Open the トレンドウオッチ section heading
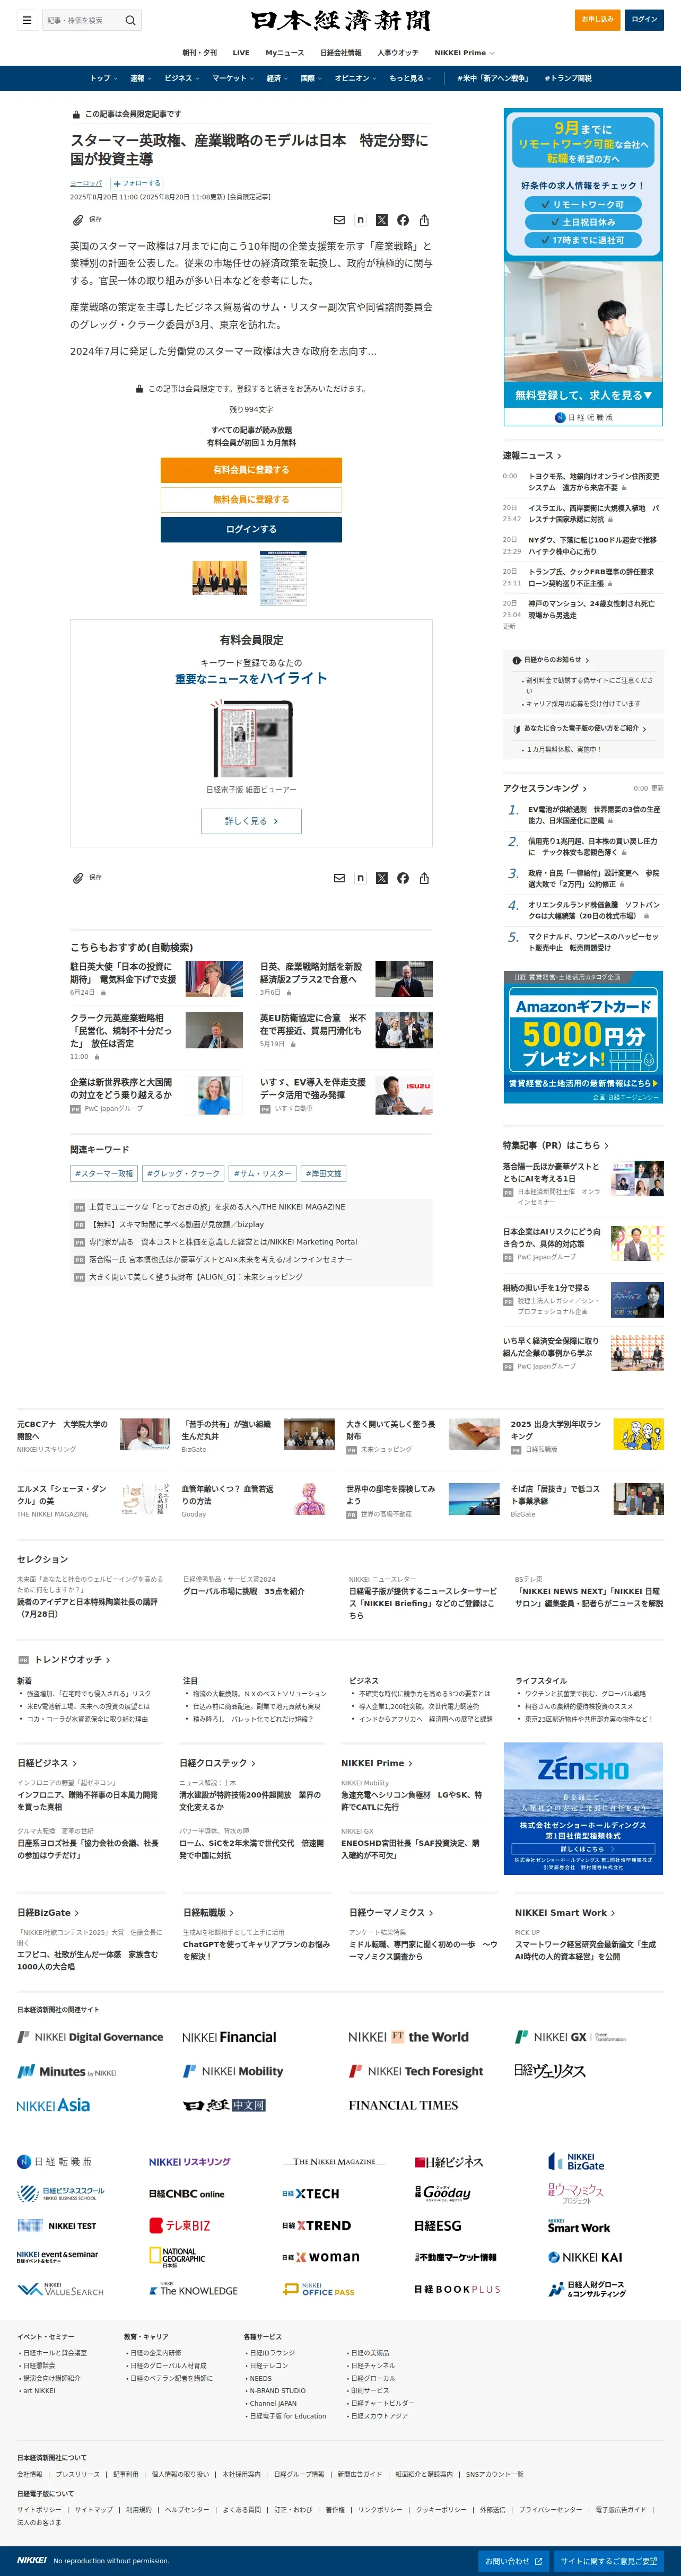The image size is (681, 2576). click(72, 1660)
